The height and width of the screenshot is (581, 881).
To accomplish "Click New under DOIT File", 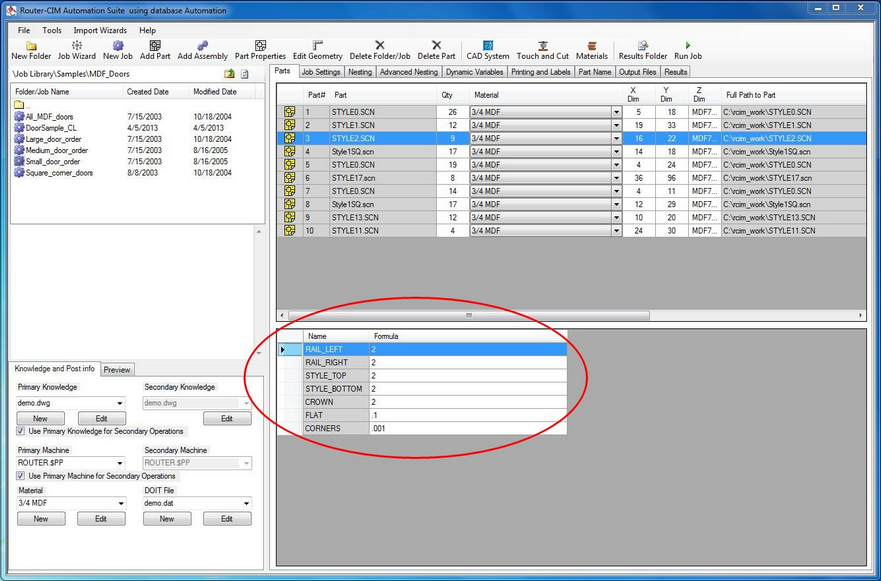I will click(167, 519).
